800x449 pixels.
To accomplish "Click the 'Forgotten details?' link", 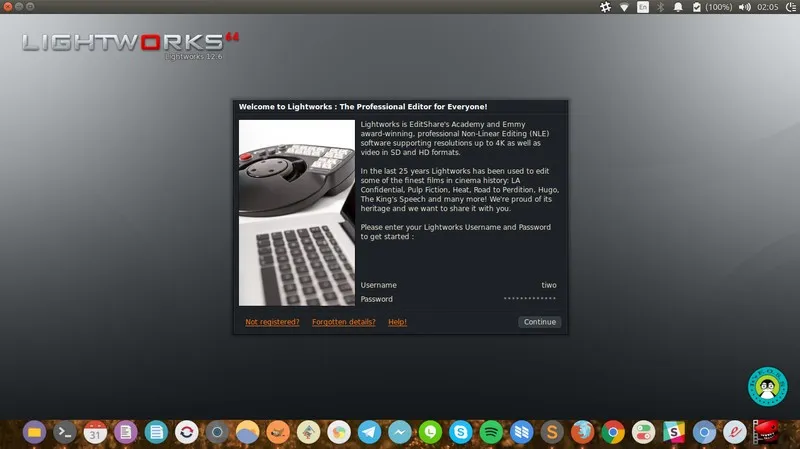I will [x=344, y=322].
